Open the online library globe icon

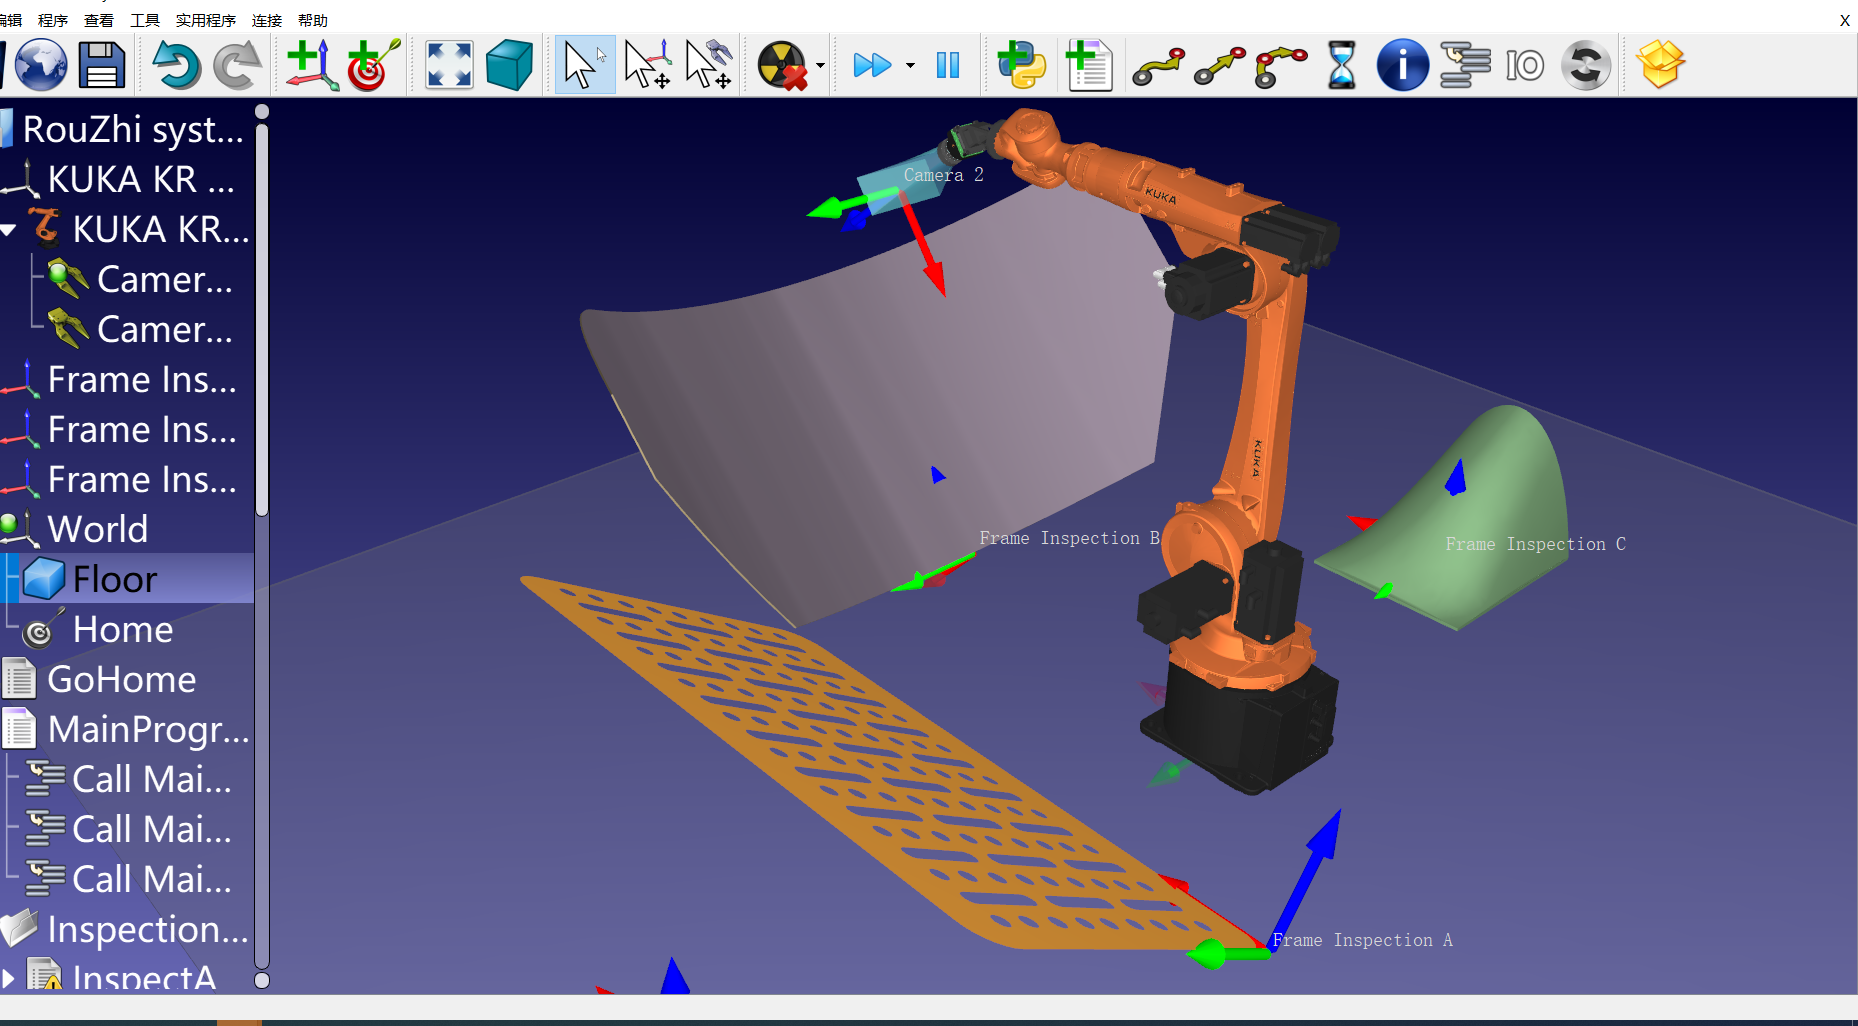click(41, 65)
